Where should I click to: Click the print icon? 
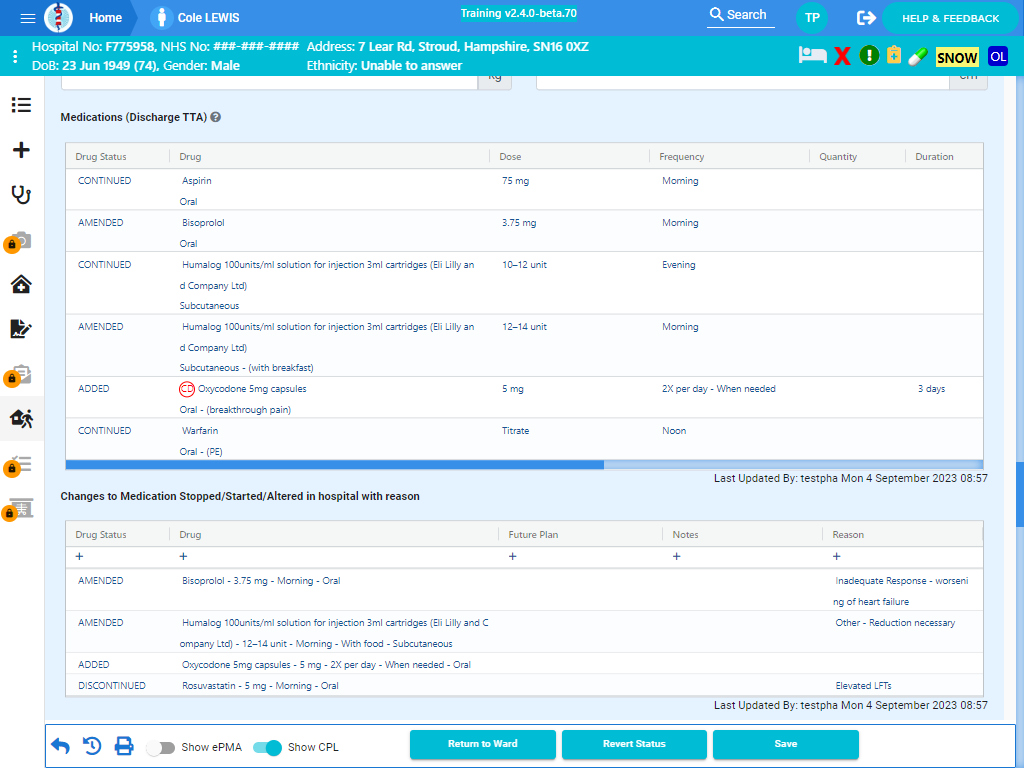(124, 745)
